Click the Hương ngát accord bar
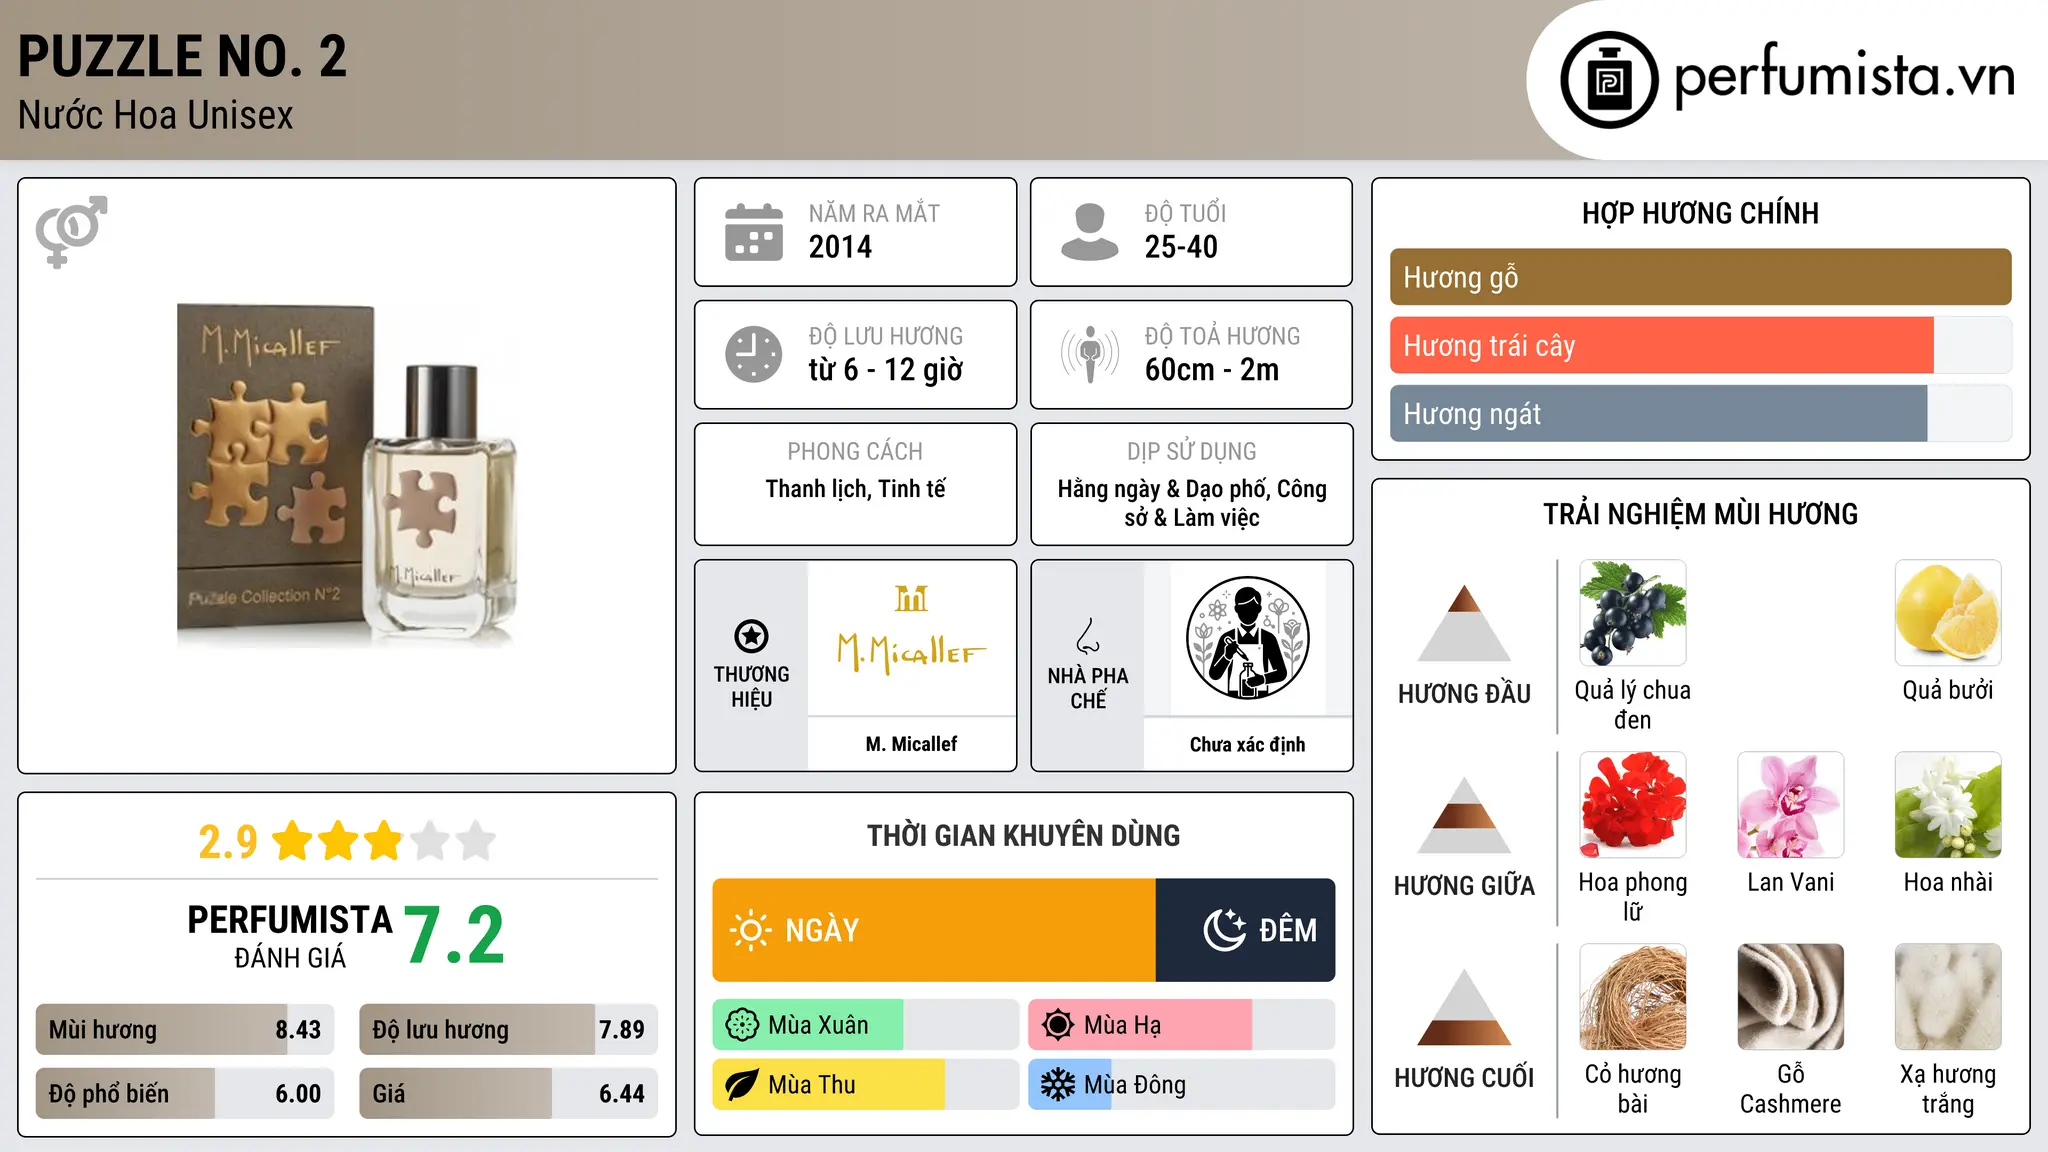 coord(1700,414)
